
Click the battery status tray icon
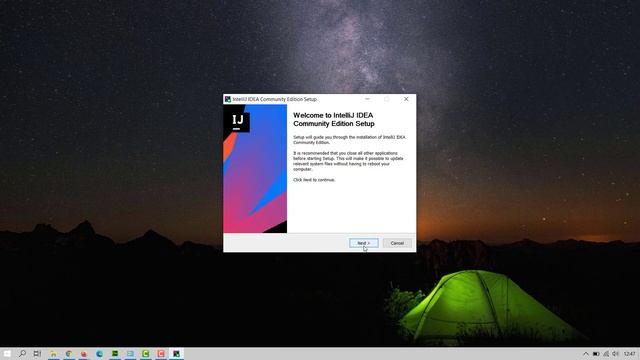pyautogui.click(x=596, y=354)
